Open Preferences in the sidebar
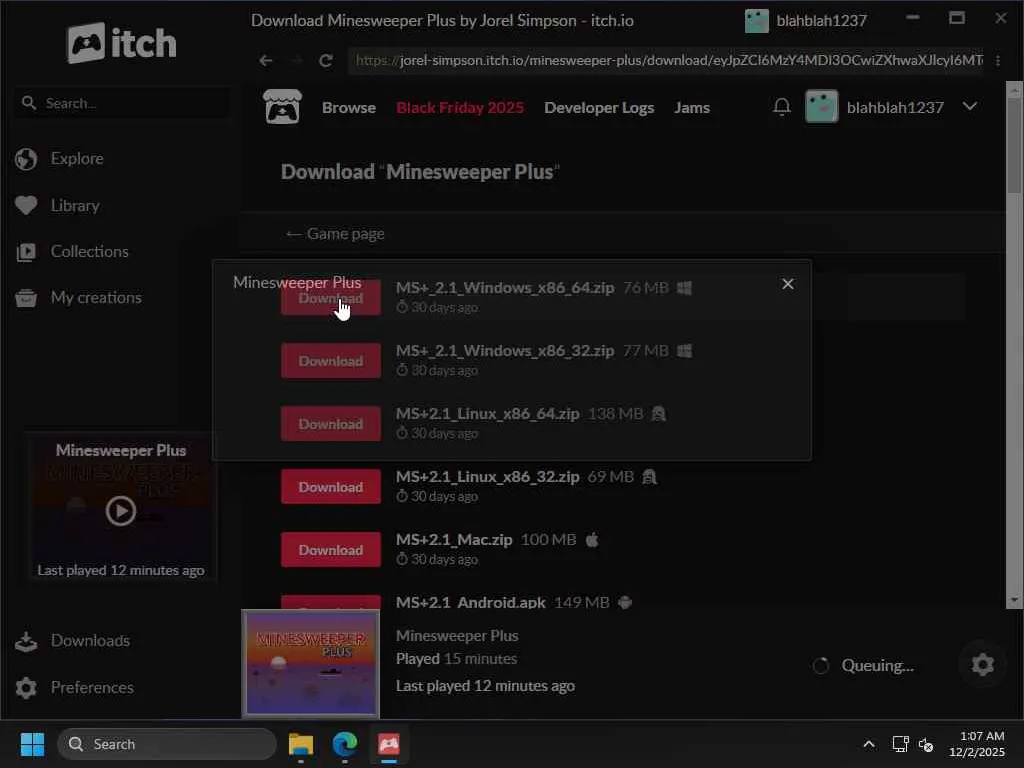1024x768 pixels. pyautogui.click(x=92, y=688)
